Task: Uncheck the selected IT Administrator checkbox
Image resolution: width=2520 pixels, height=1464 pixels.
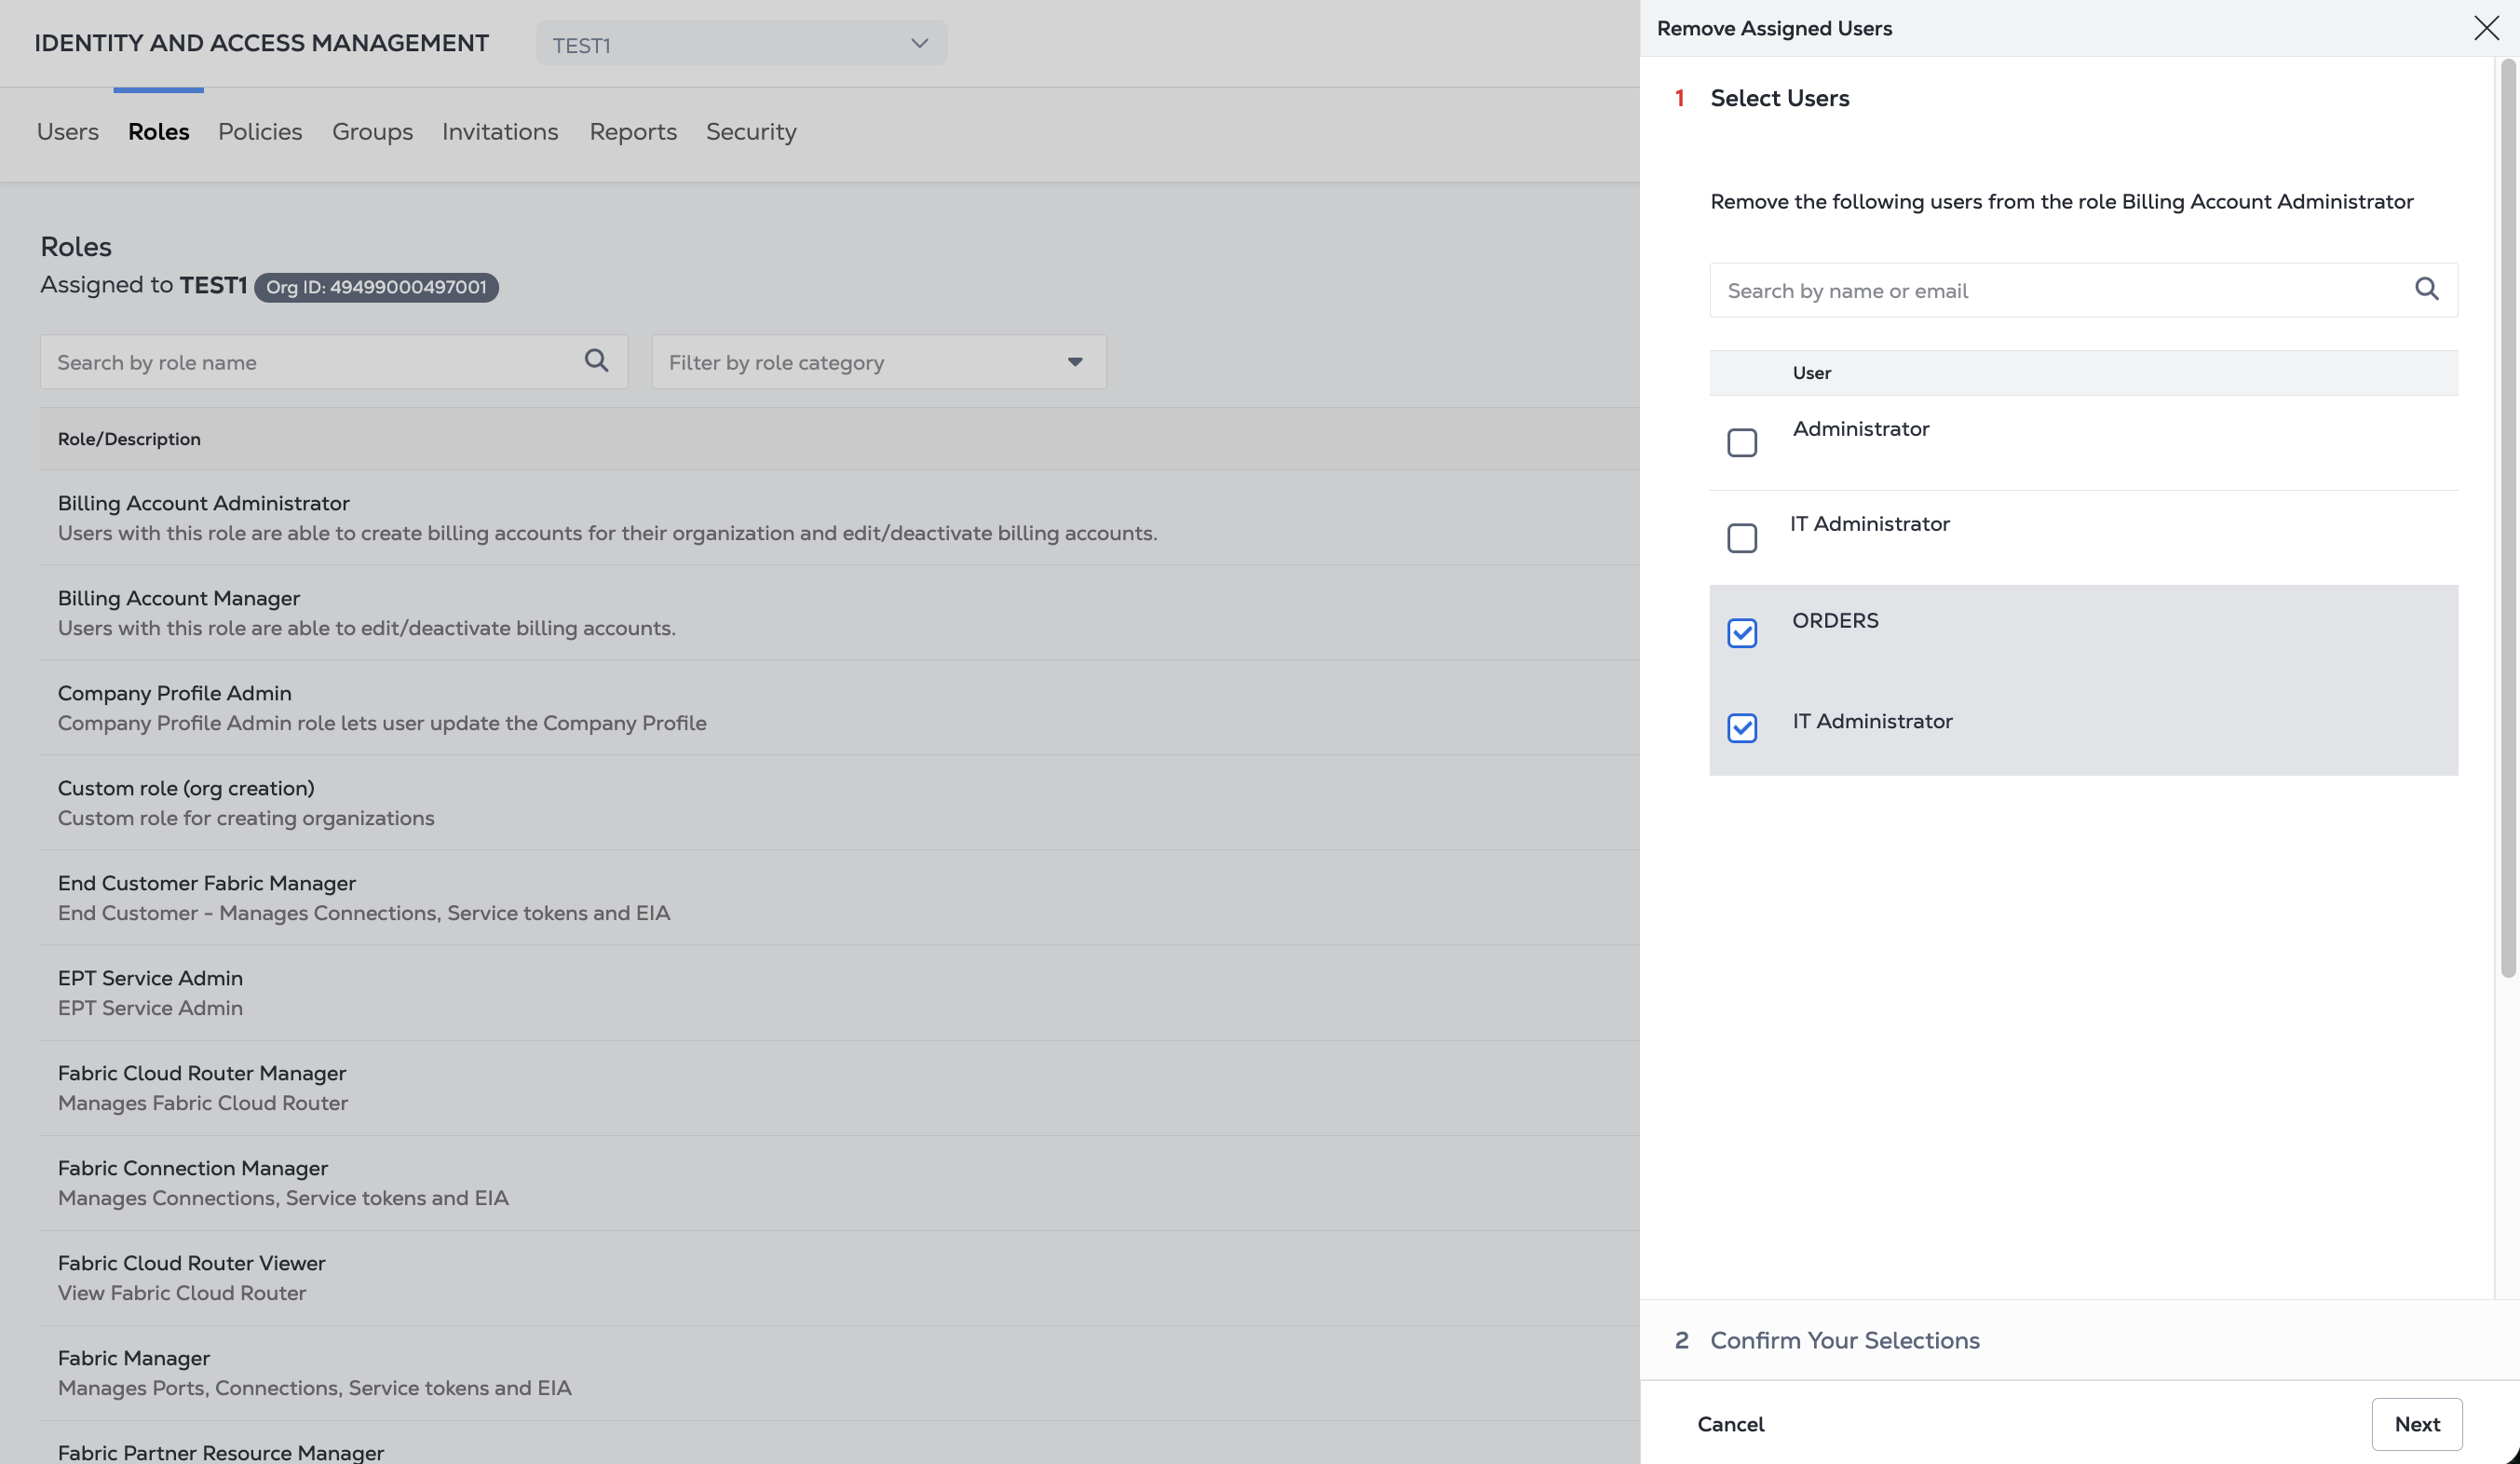Action: (x=1742, y=728)
